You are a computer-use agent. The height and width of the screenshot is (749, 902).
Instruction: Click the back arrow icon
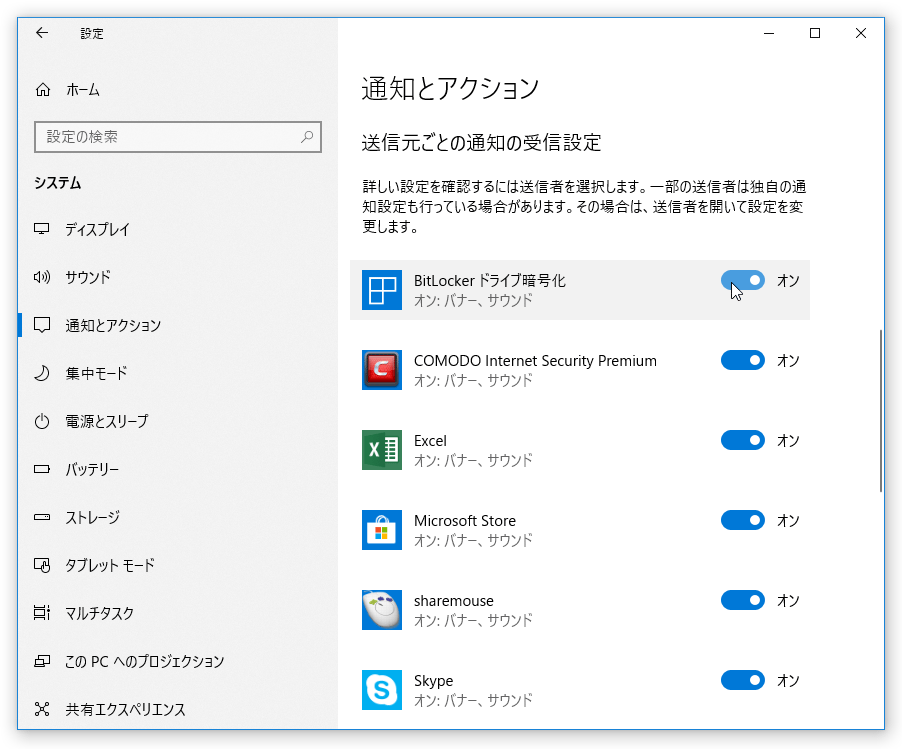coord(42,33)
